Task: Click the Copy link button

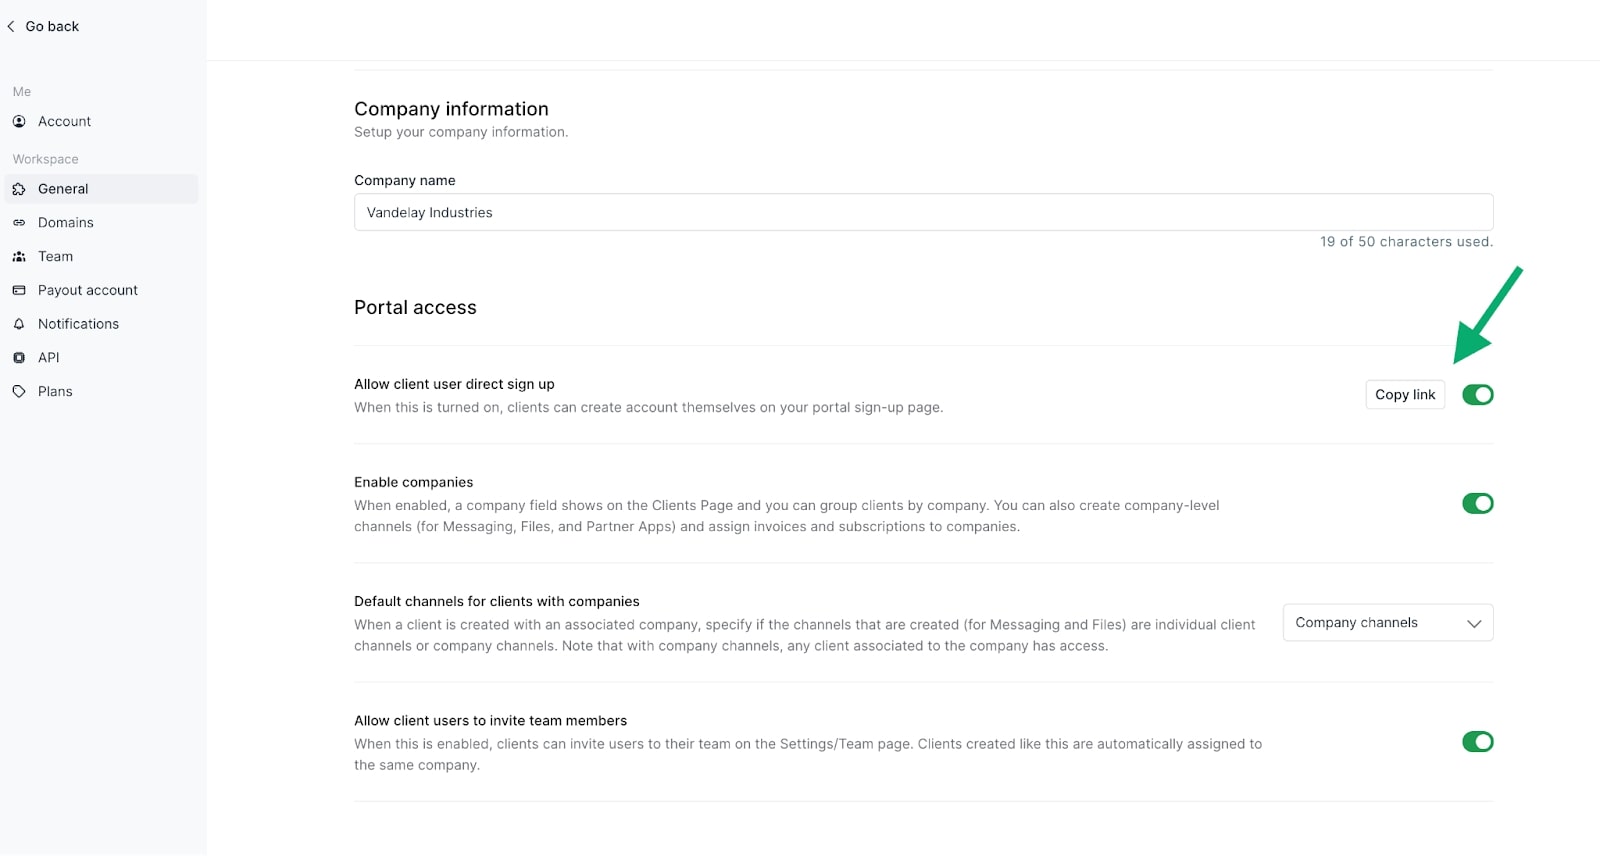Action: (1404, 394)
